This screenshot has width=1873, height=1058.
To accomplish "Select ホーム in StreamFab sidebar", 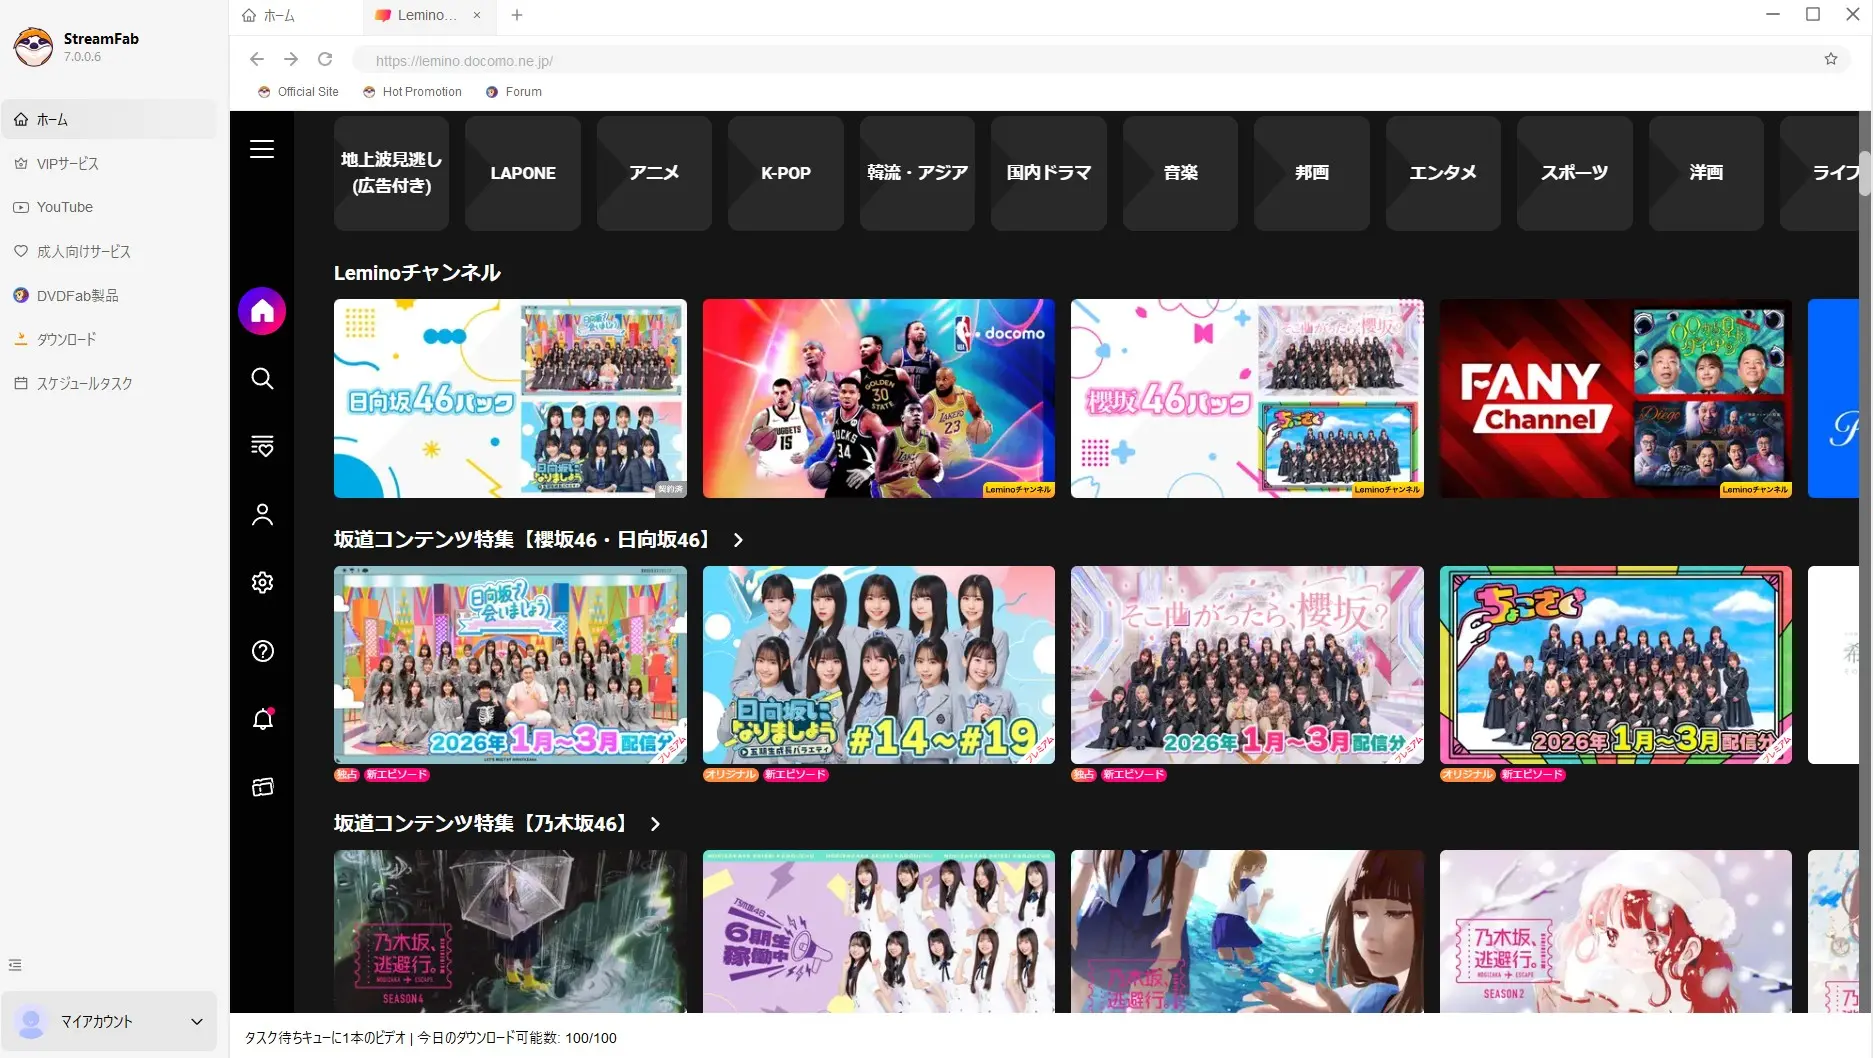I will click(109, 119).
